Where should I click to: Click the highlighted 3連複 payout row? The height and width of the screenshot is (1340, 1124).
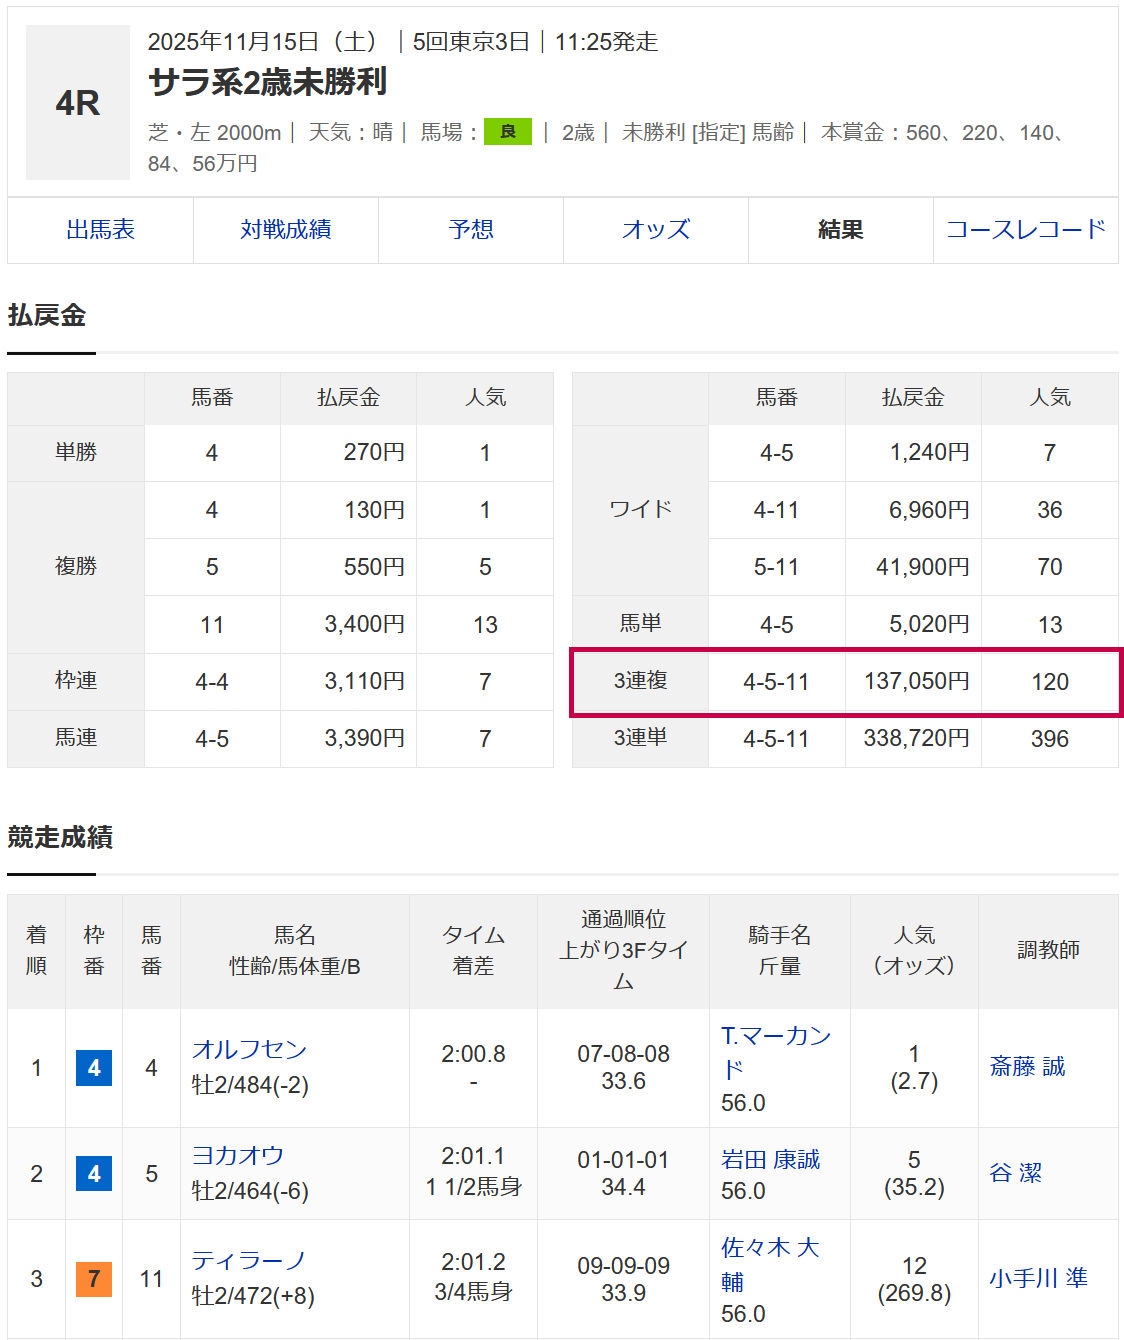click(x=845, y=682)
